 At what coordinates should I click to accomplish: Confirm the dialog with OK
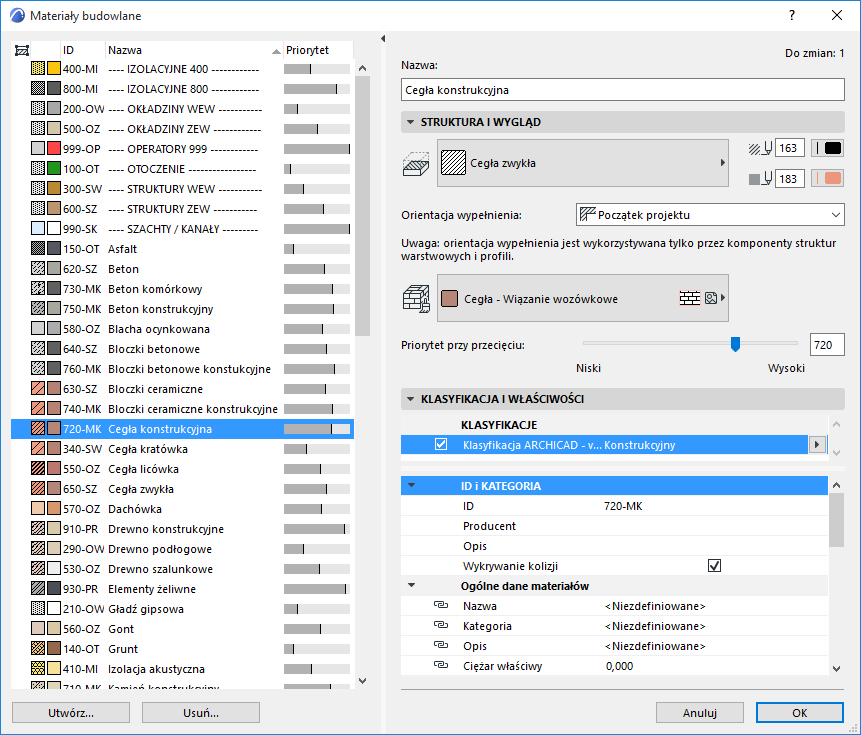800,712
